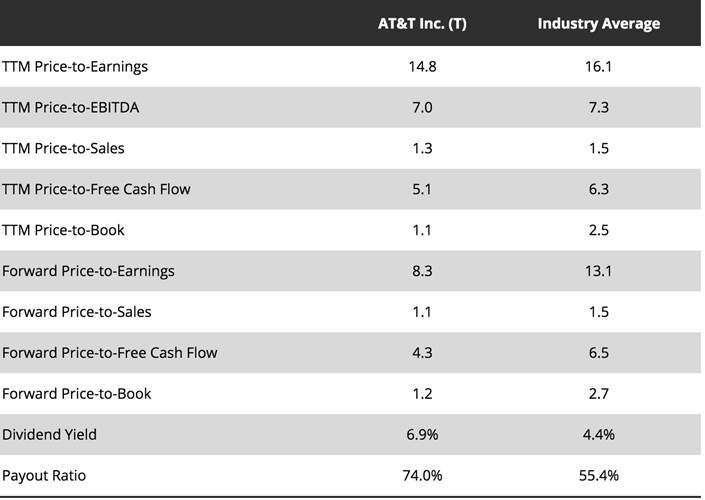
Task: Select the Forward Price-to-Earnings row label
Action: coord(88,271)
